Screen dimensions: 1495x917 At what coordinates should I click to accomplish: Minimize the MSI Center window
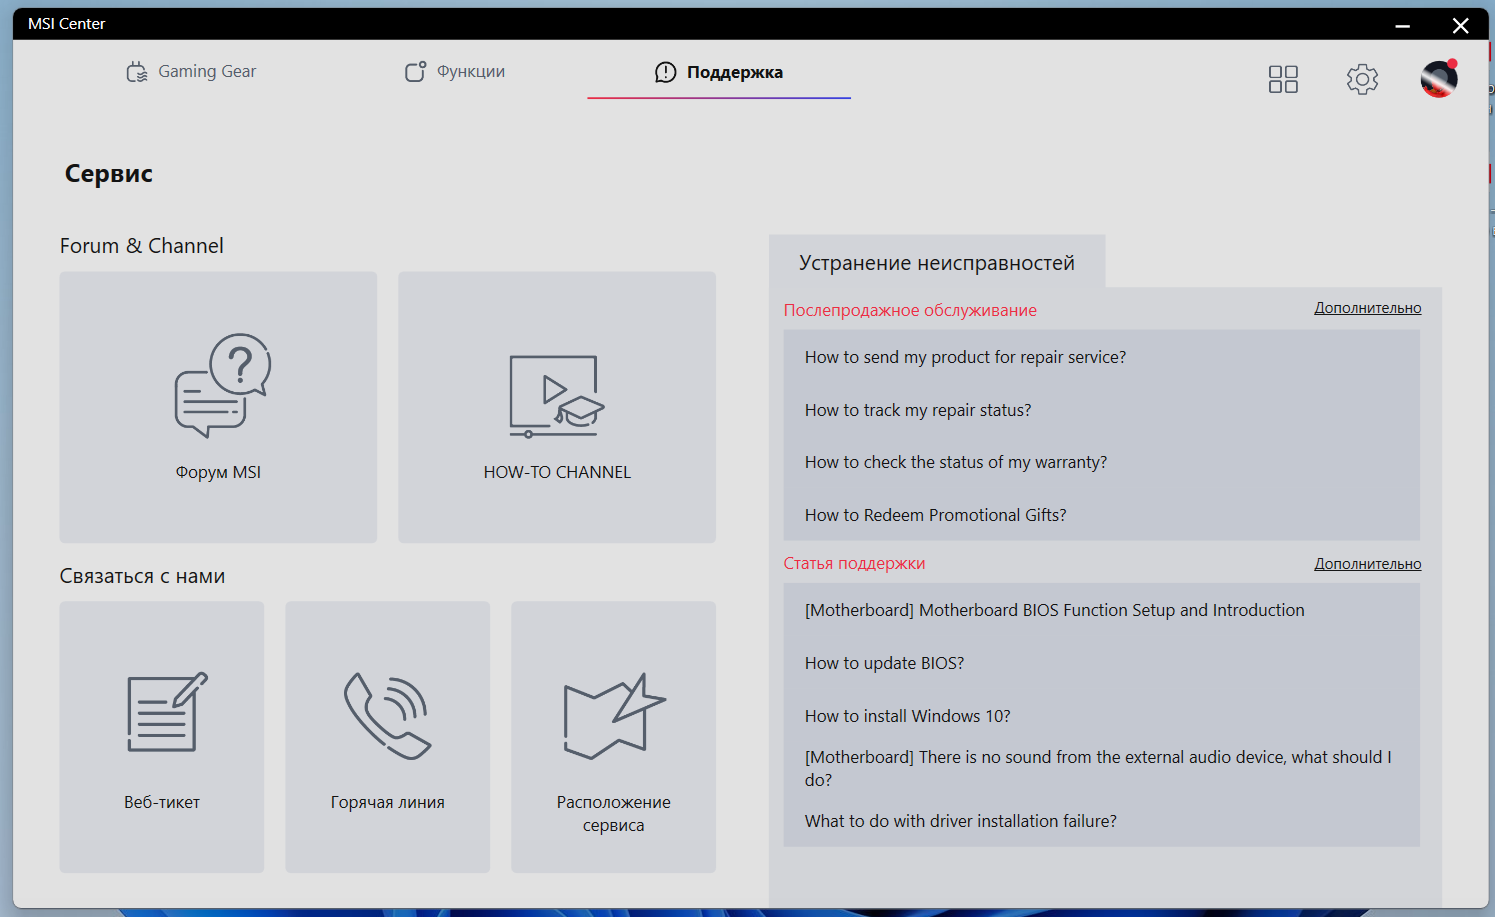pyautogui.click(x=1402, y=25)
